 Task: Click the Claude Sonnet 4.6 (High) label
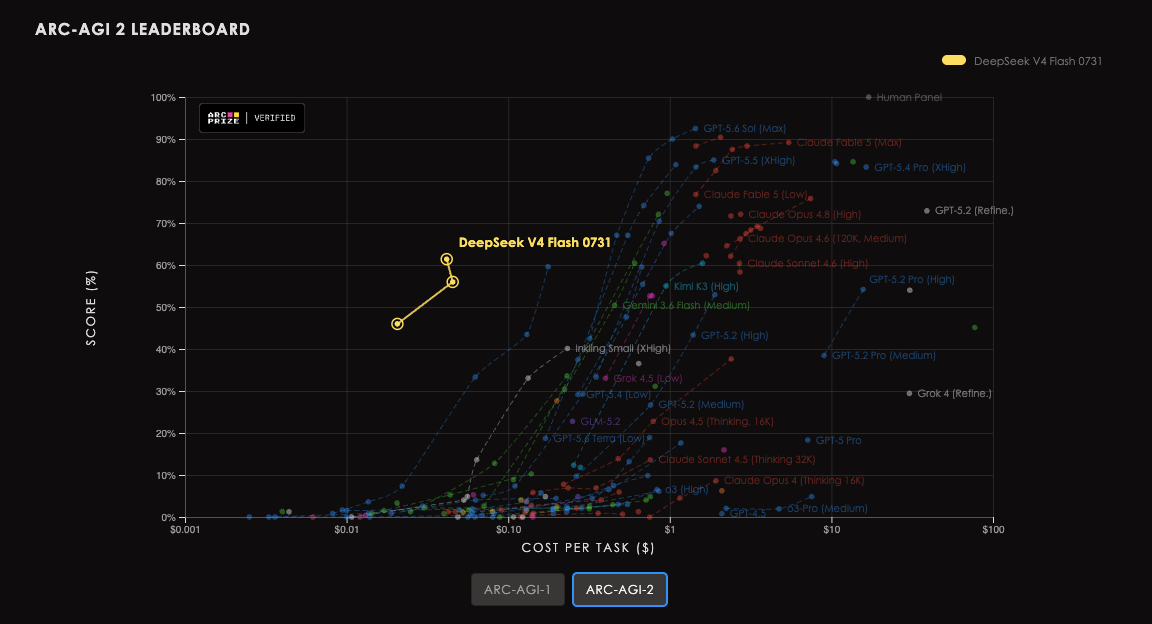pos(807,263)
